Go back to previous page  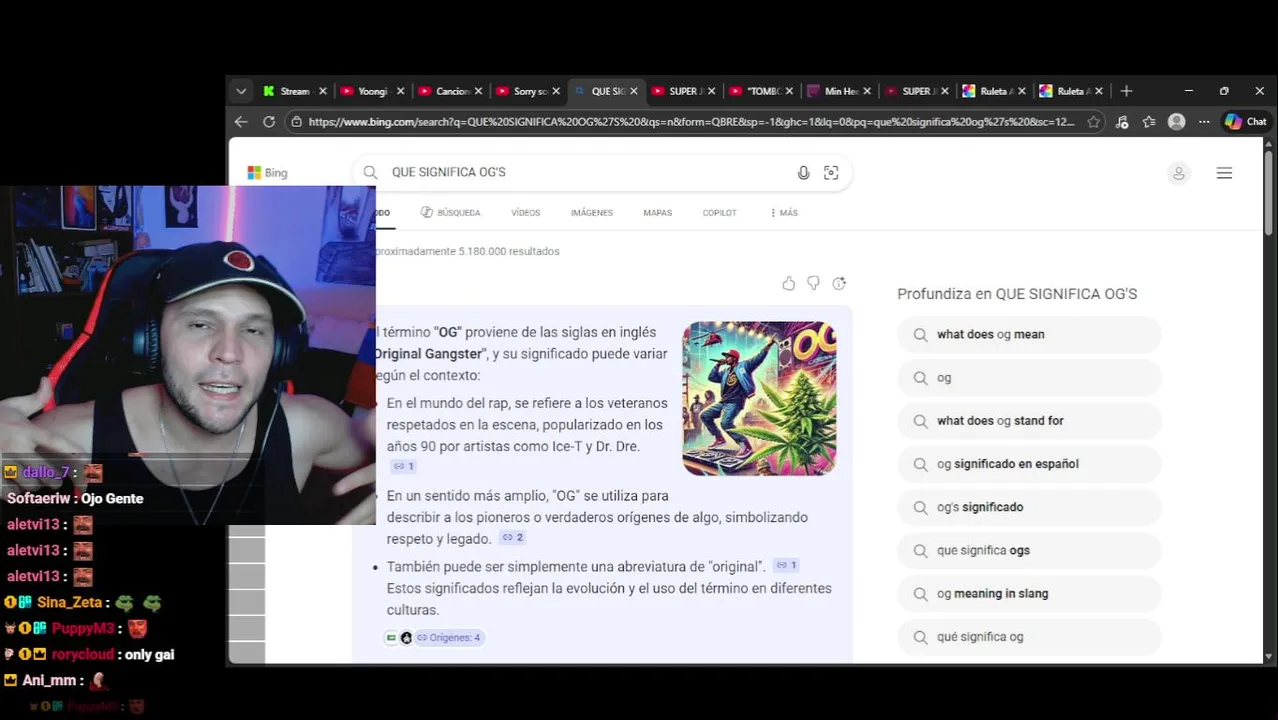[241, 122]
